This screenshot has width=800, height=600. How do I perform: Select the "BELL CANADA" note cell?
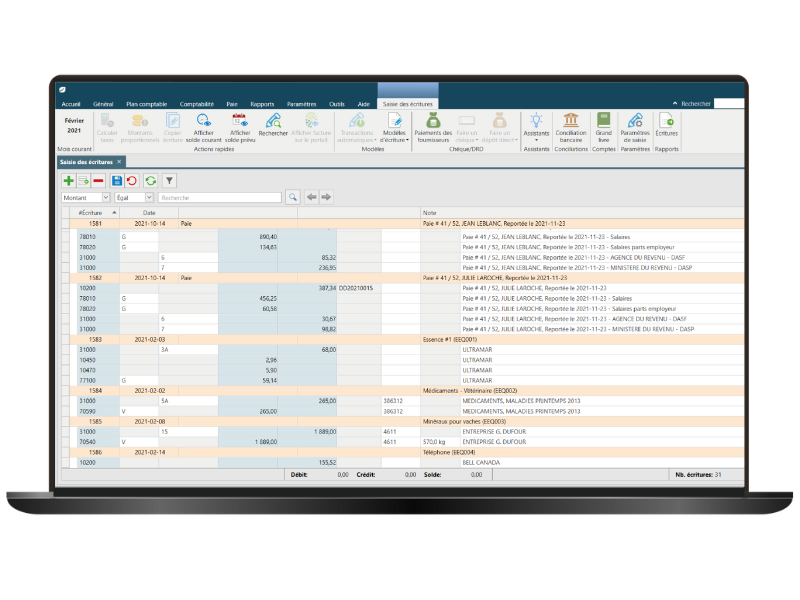[481, 463]
